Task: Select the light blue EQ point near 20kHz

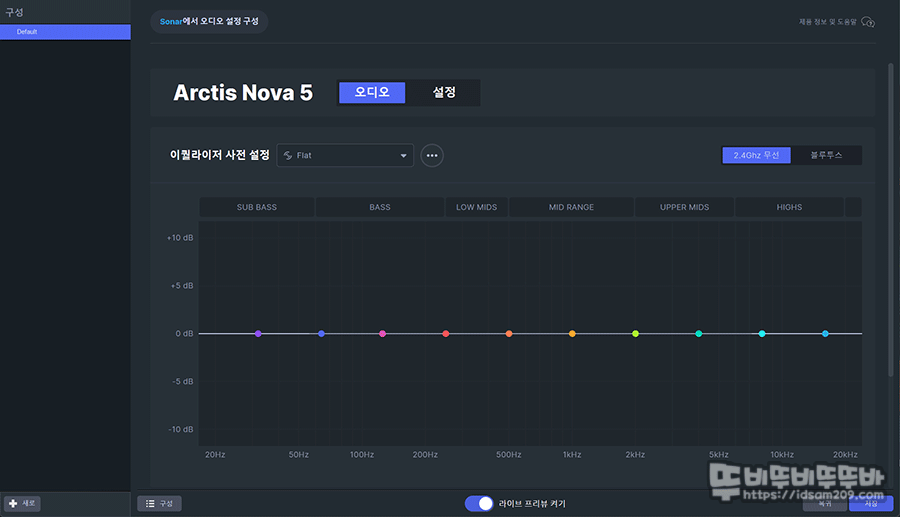Action: click(825, 333)
